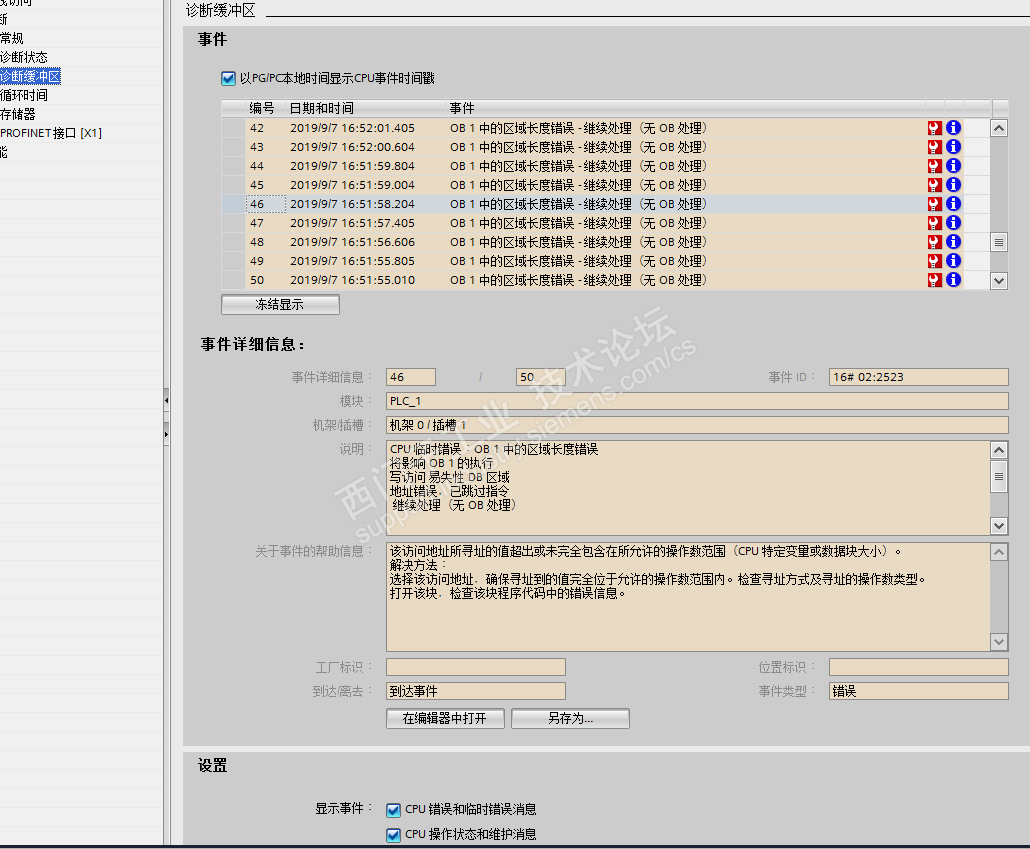Click the 日期和时间 column header
The height and width of the screenshot is (849, 1030).
pos(365,108)
